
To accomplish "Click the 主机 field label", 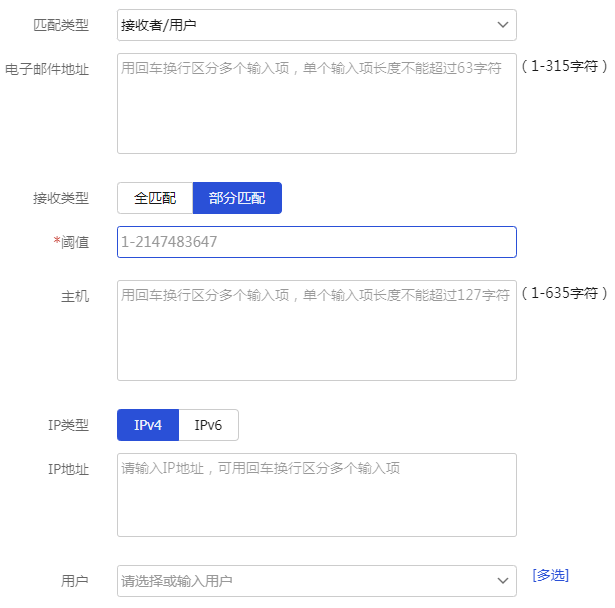I will 75,296.
